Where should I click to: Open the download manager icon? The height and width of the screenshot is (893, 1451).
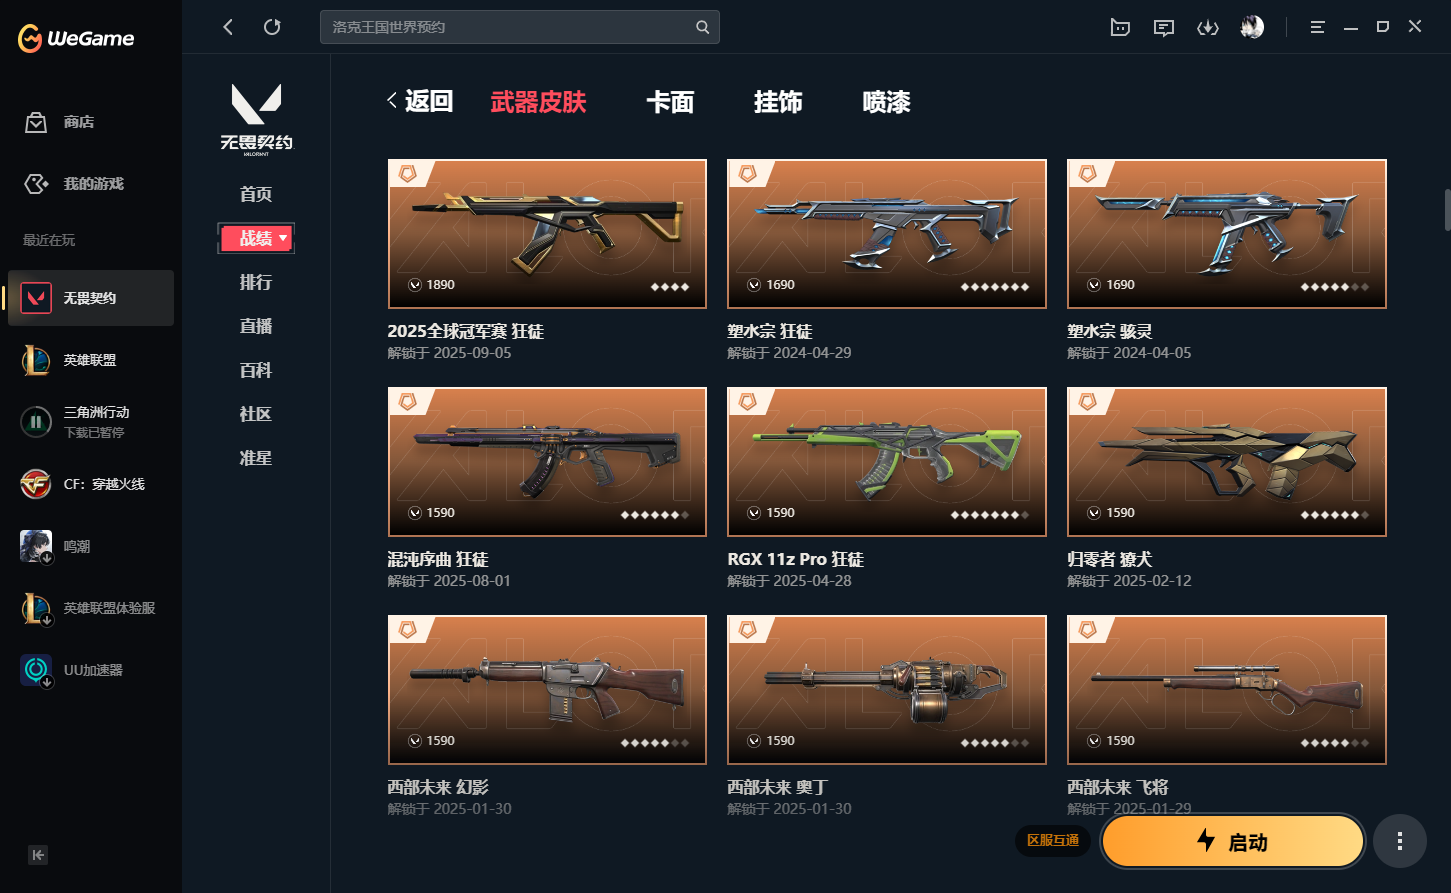[1208, 27]
